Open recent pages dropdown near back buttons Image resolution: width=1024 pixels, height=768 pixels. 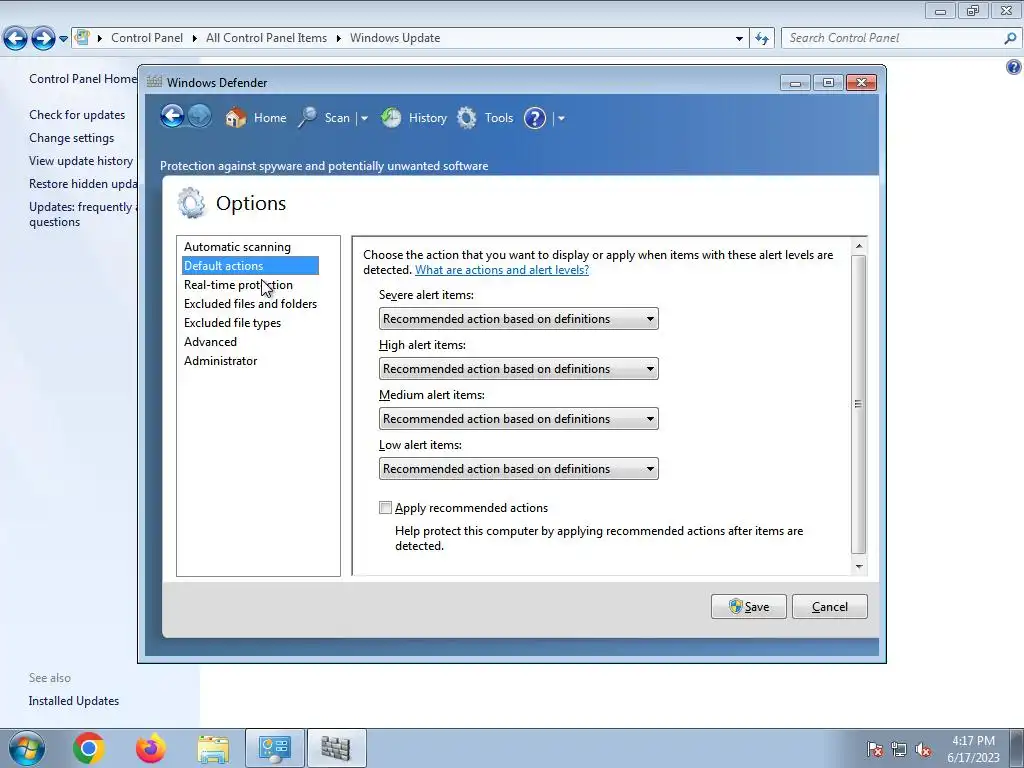[x=63, y=39]
